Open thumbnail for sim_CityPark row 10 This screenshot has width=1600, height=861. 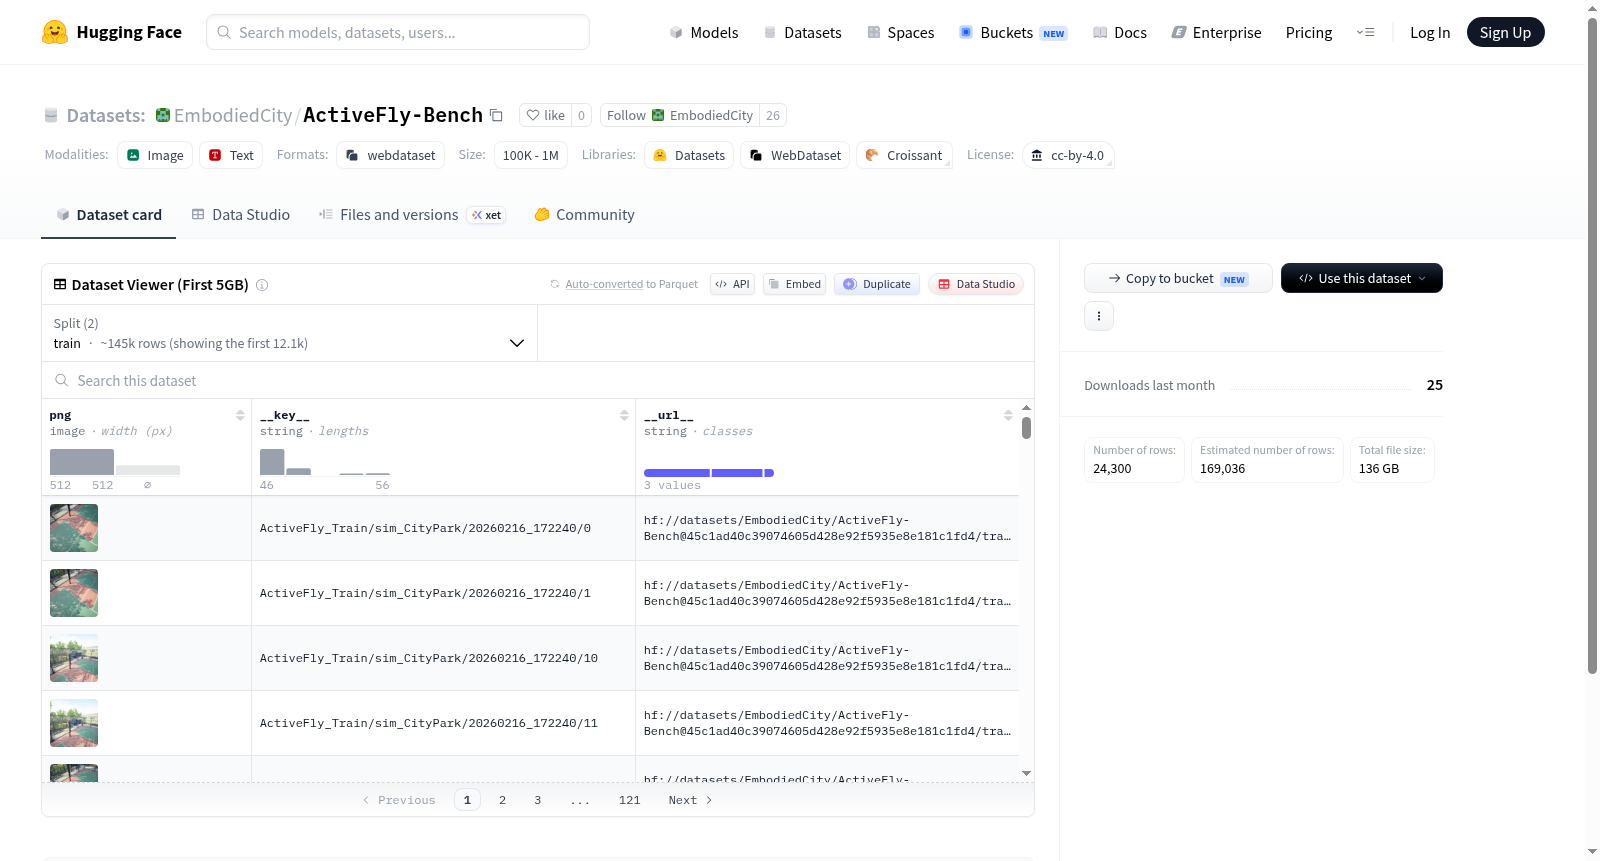click(x=74, y=658)
